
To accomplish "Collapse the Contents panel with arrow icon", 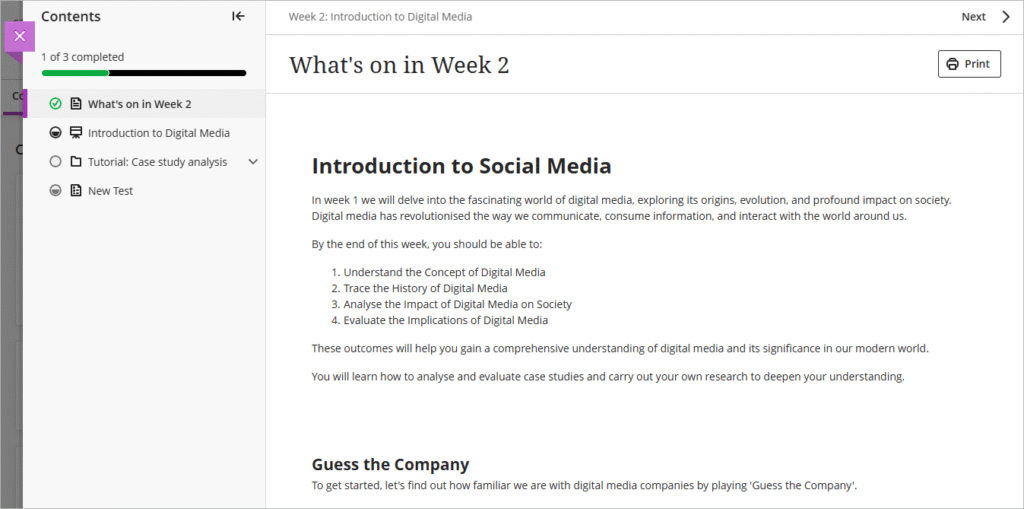I will click(x=238, y=16).
